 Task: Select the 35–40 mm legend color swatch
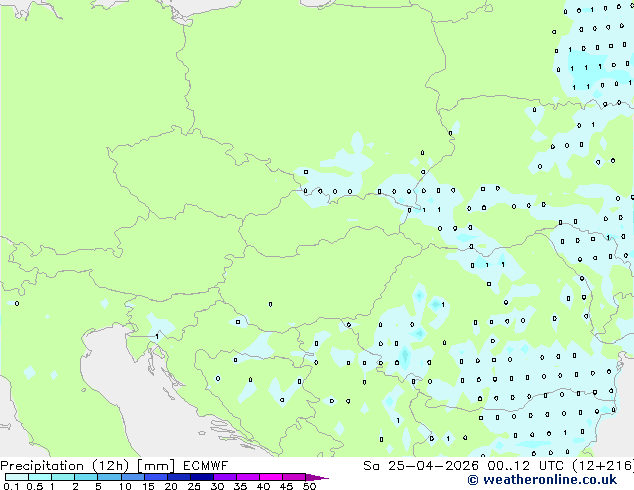click(248, 477)
